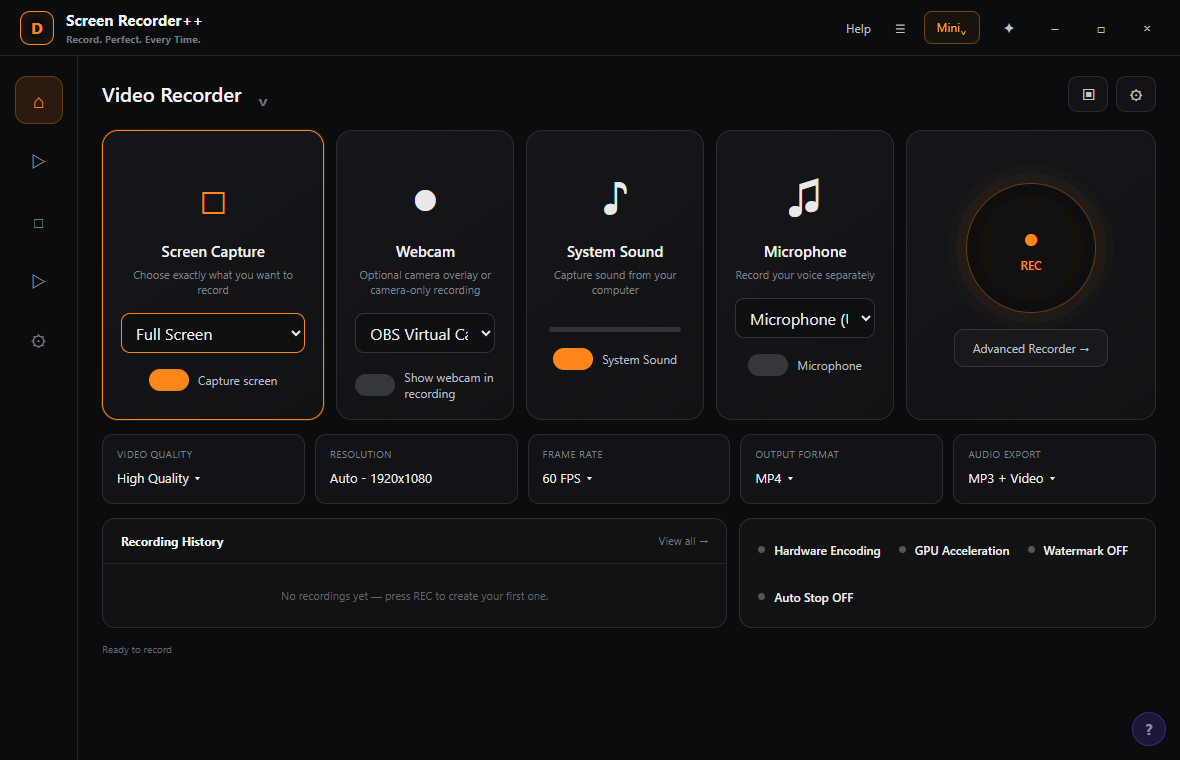This screenshot has width=1180, height=760.
Task: Enable Show webcam in recording switch
Action: pyautogui.click(x=375, y=385)
